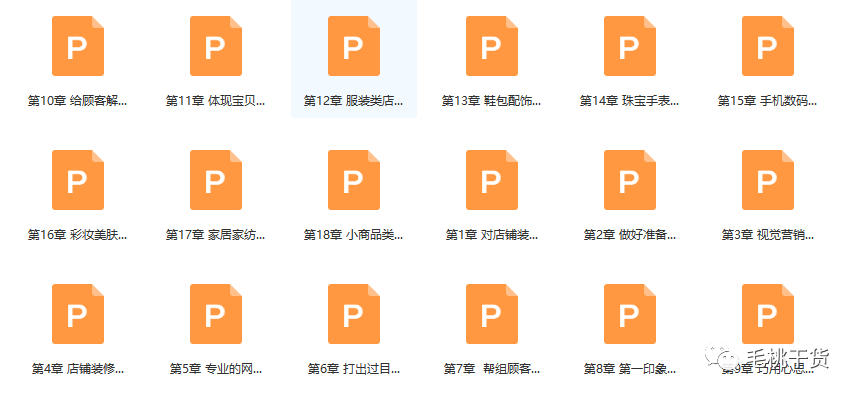Click the file name 第17章 家居家纺...
This screenshot has height=396, width=857.
216,235
